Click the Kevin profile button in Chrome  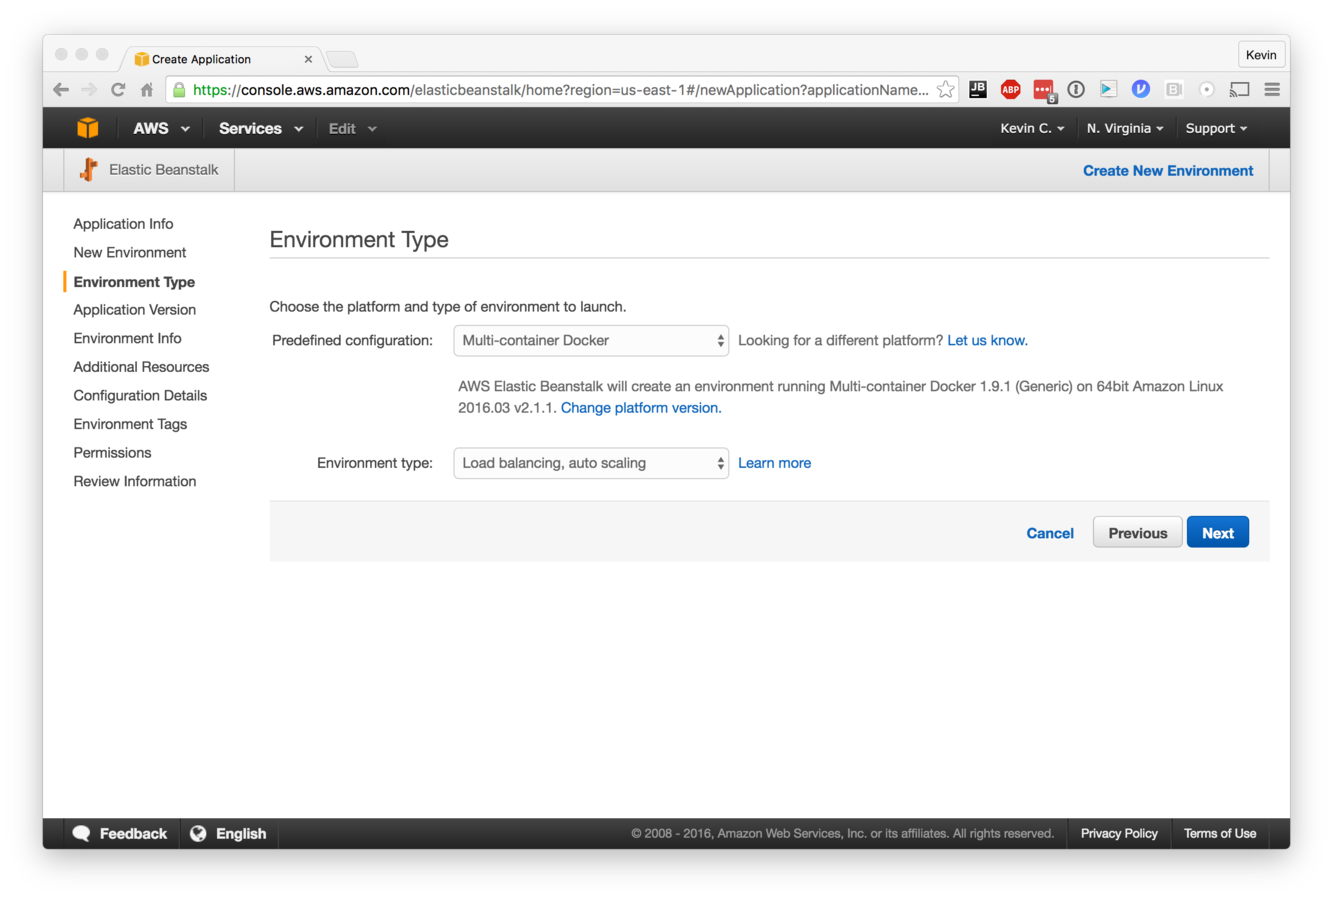point(1260,55)
